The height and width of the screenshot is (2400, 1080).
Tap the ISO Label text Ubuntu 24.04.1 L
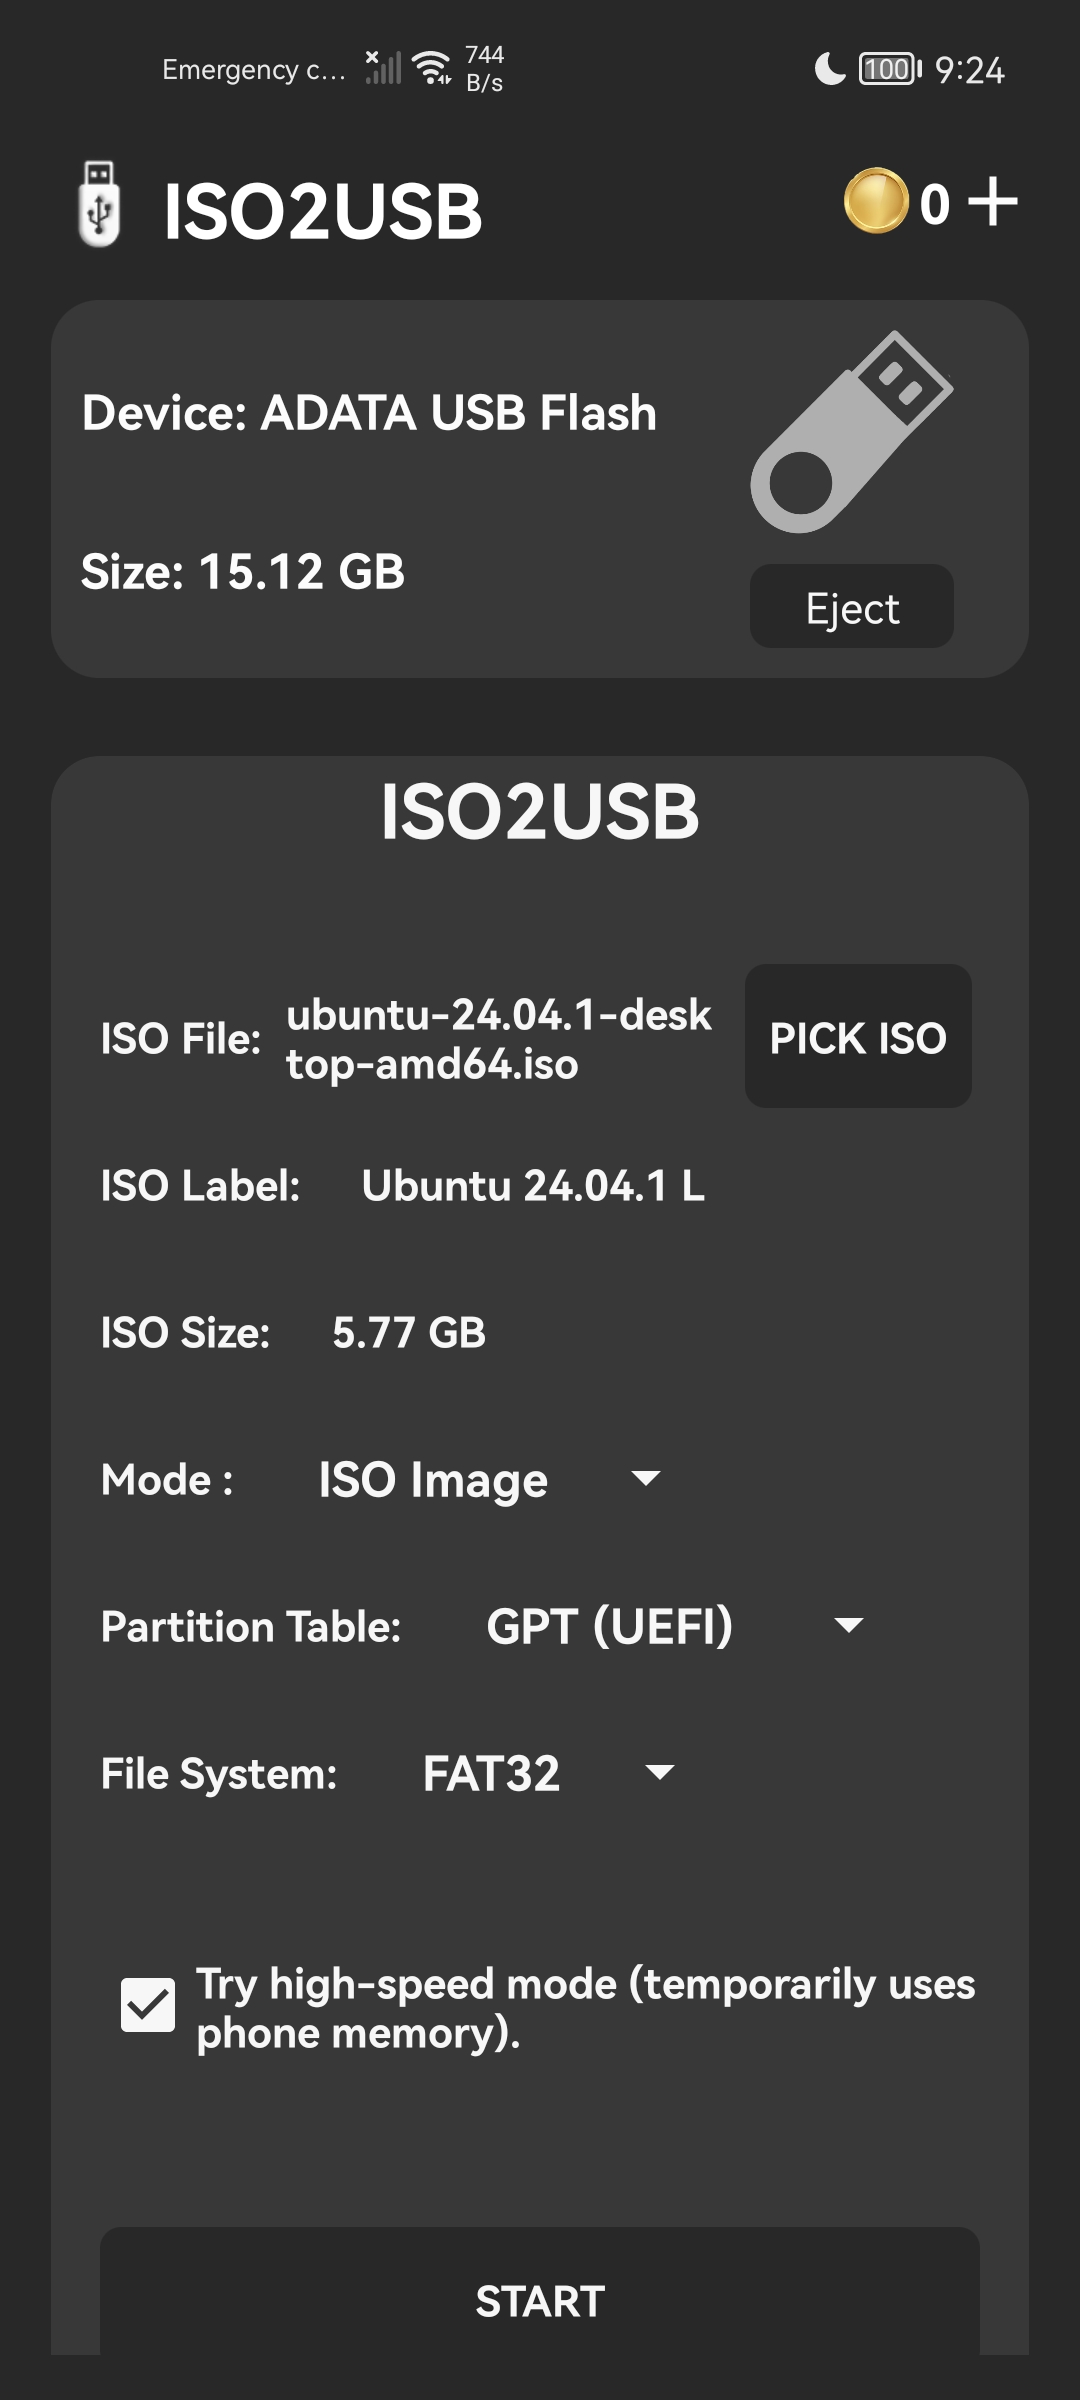tap(533, 1185)
